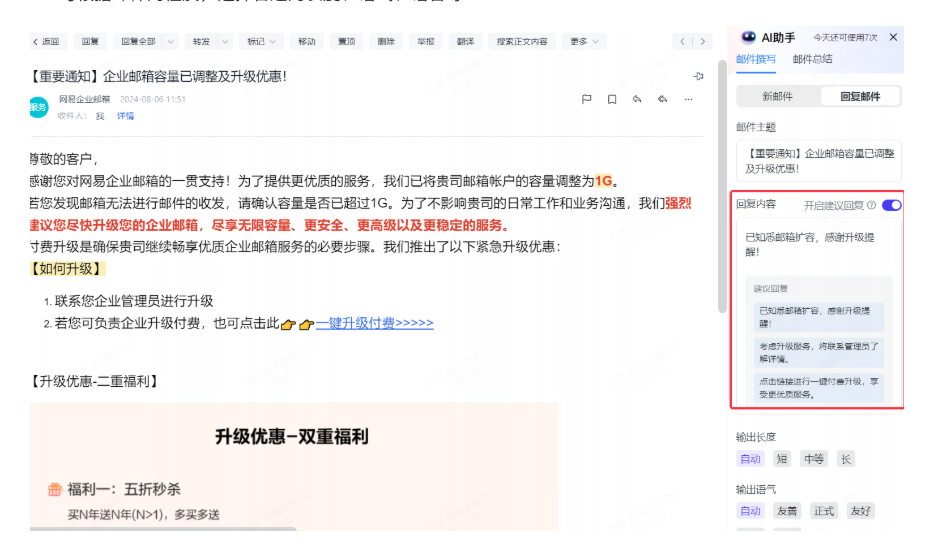This screenshot has height=545, width=935.
Task: Click the 转发 forward button
Action: click(201, 41)
